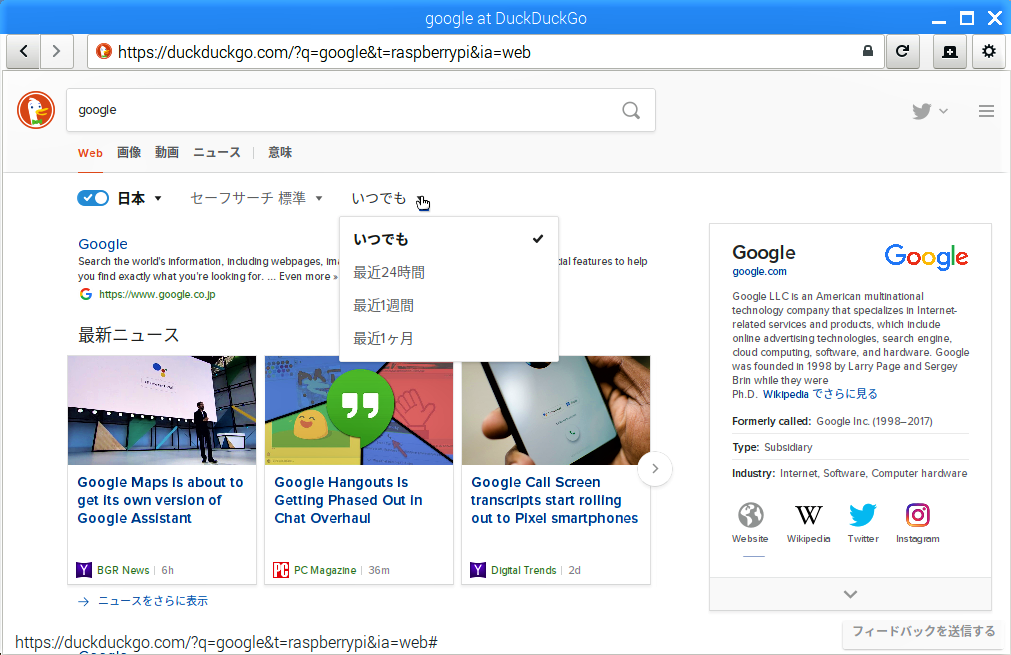The height and width of the screenshot is (655, 1011).
Task: Submit search with the magnifier icon
Action: tap(631, 110)
